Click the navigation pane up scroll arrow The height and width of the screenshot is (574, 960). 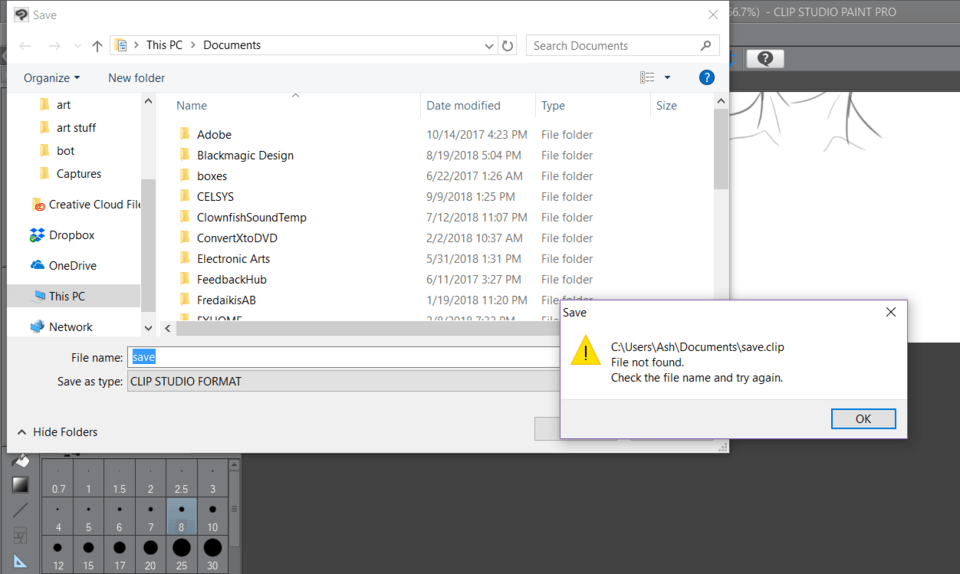[x=148, y=101]
